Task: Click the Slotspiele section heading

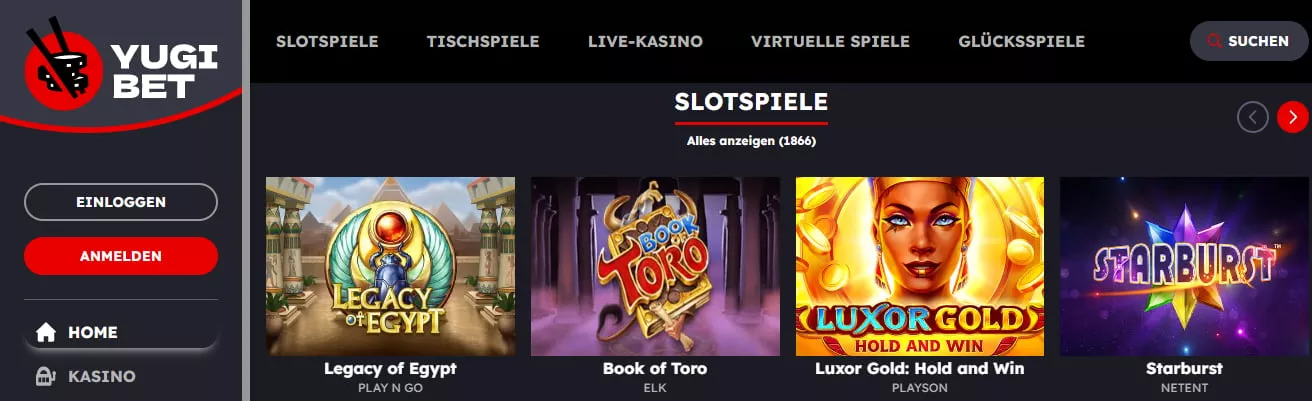Action: pos(751,102)
